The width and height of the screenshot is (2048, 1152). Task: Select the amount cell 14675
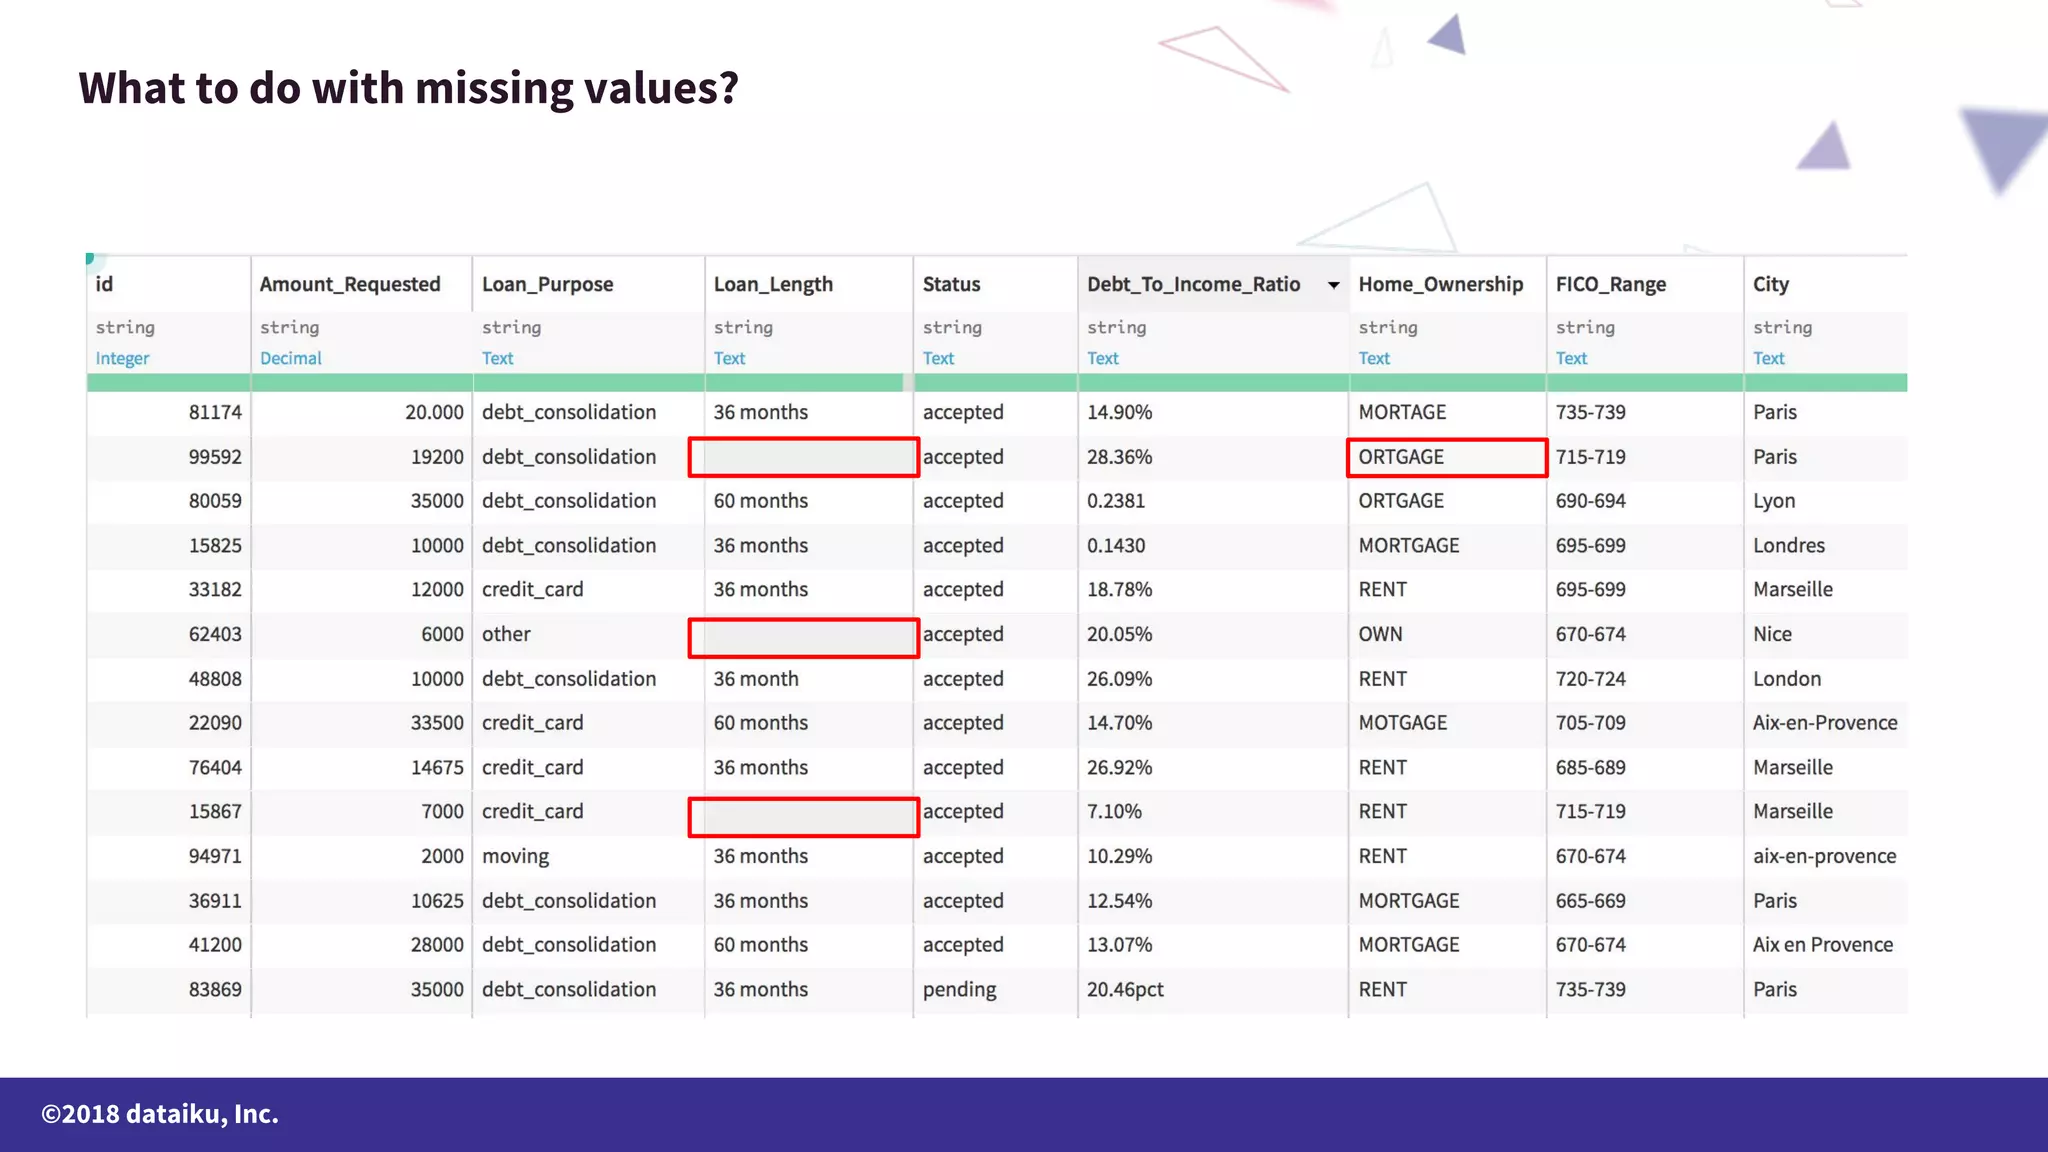437,768
